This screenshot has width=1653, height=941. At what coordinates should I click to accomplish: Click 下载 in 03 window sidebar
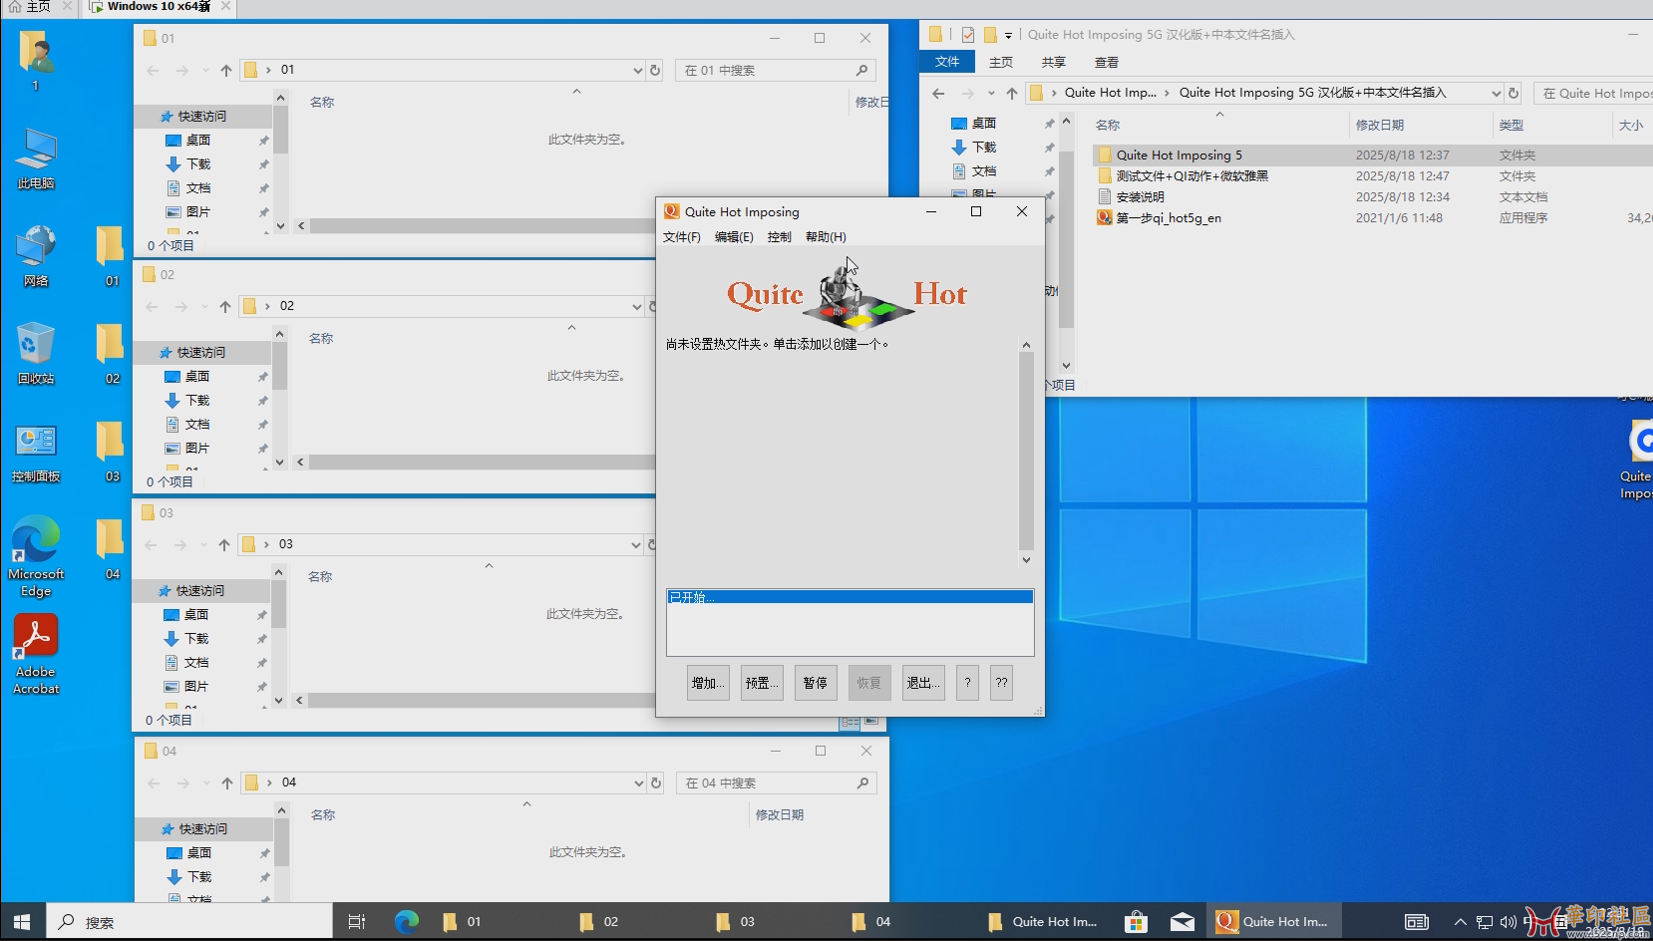coord(196,638)
